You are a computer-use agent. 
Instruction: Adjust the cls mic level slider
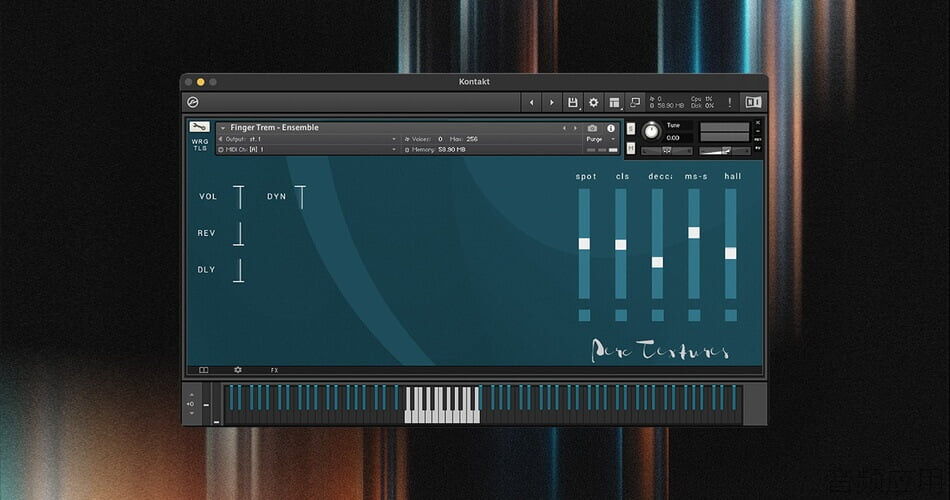point(621,244)
